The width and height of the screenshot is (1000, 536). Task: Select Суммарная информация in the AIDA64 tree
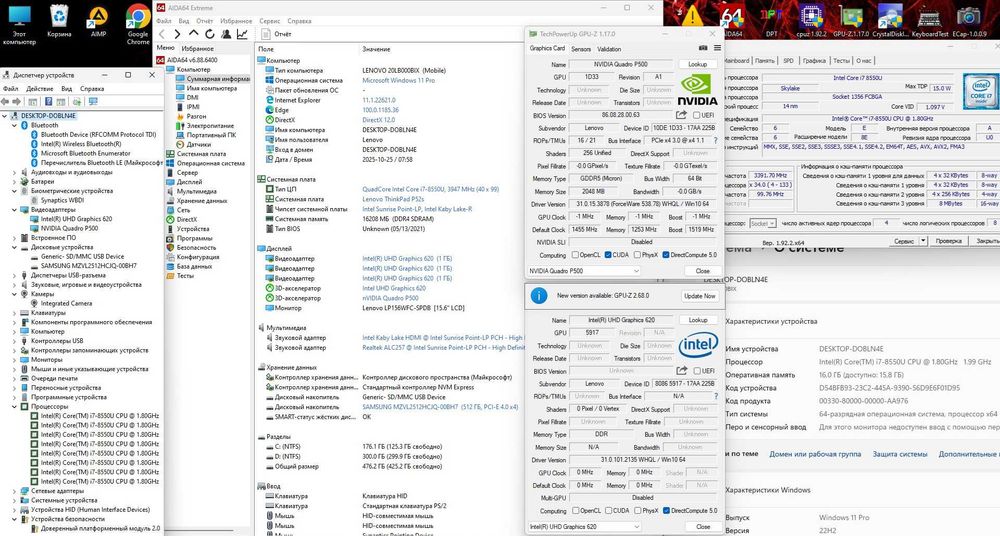coord(215,78)
